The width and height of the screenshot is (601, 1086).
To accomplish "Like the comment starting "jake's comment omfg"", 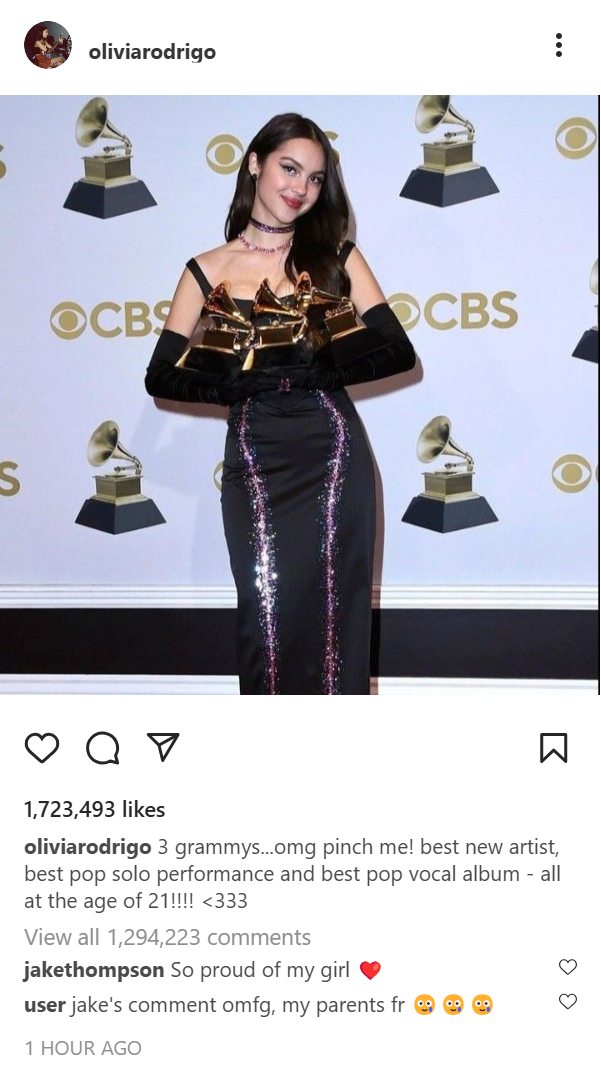I will click(568, 1002).
